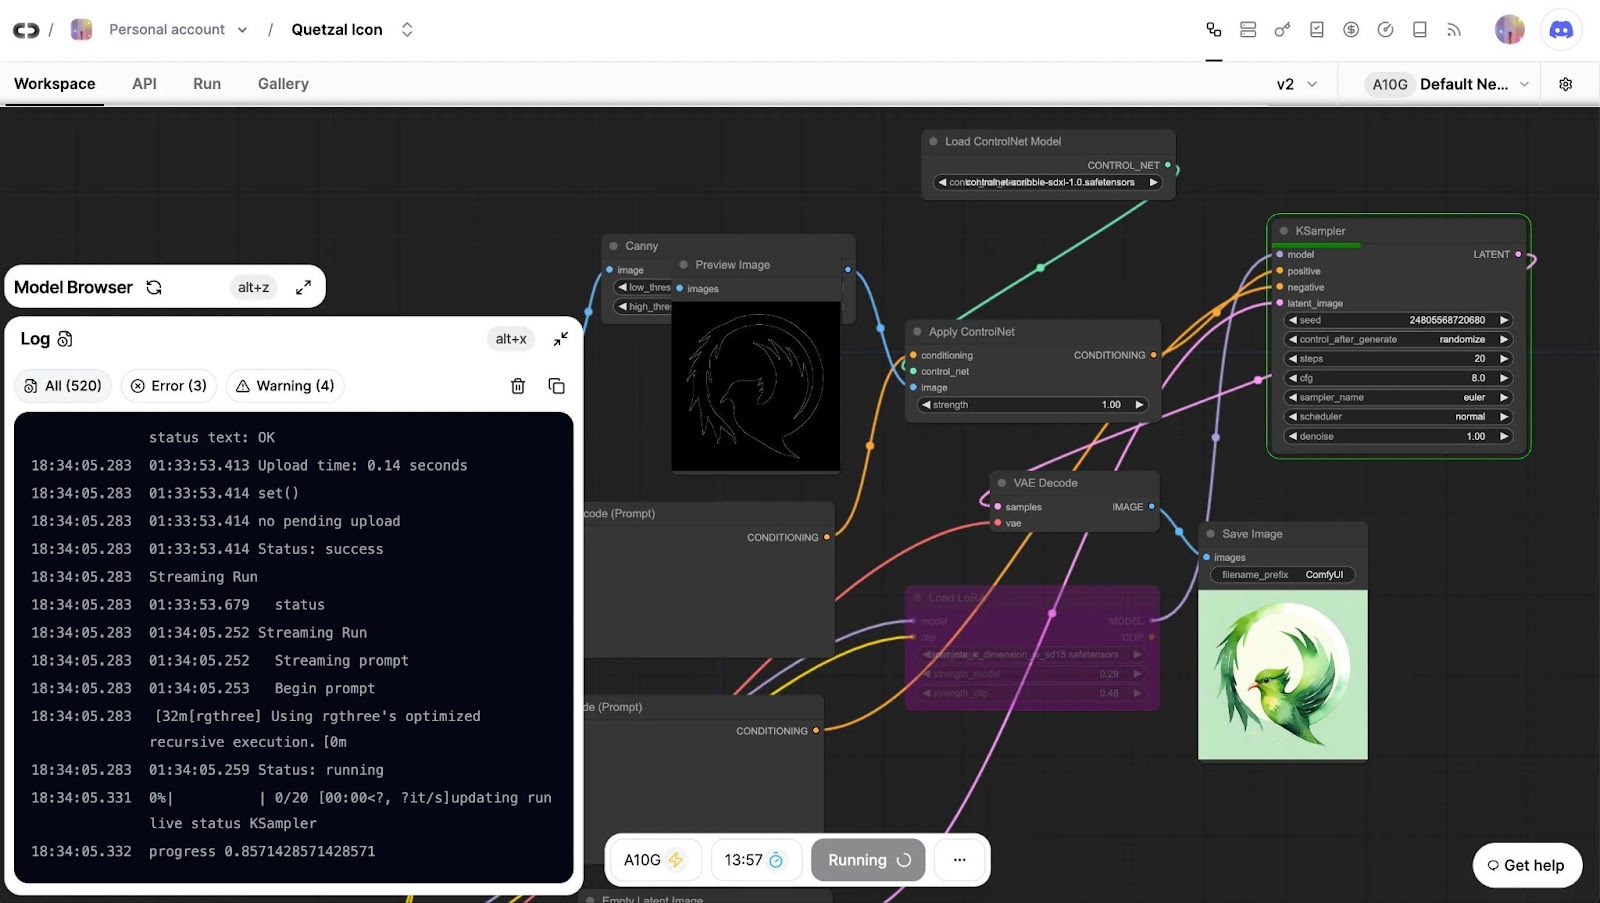The height and width of the screenshot is (903, 1600).
Task: Switch to the API tab
Action: coord(144,84)
